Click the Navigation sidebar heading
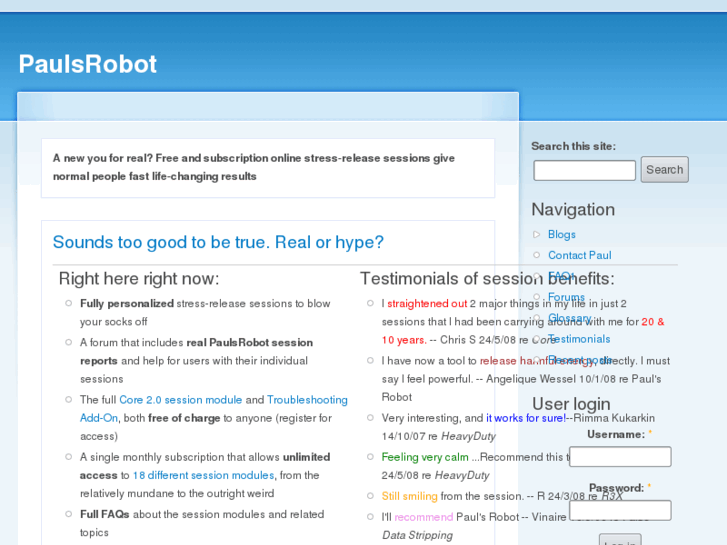The height and width of the screenshot is (545, 727). coord(573,210)
